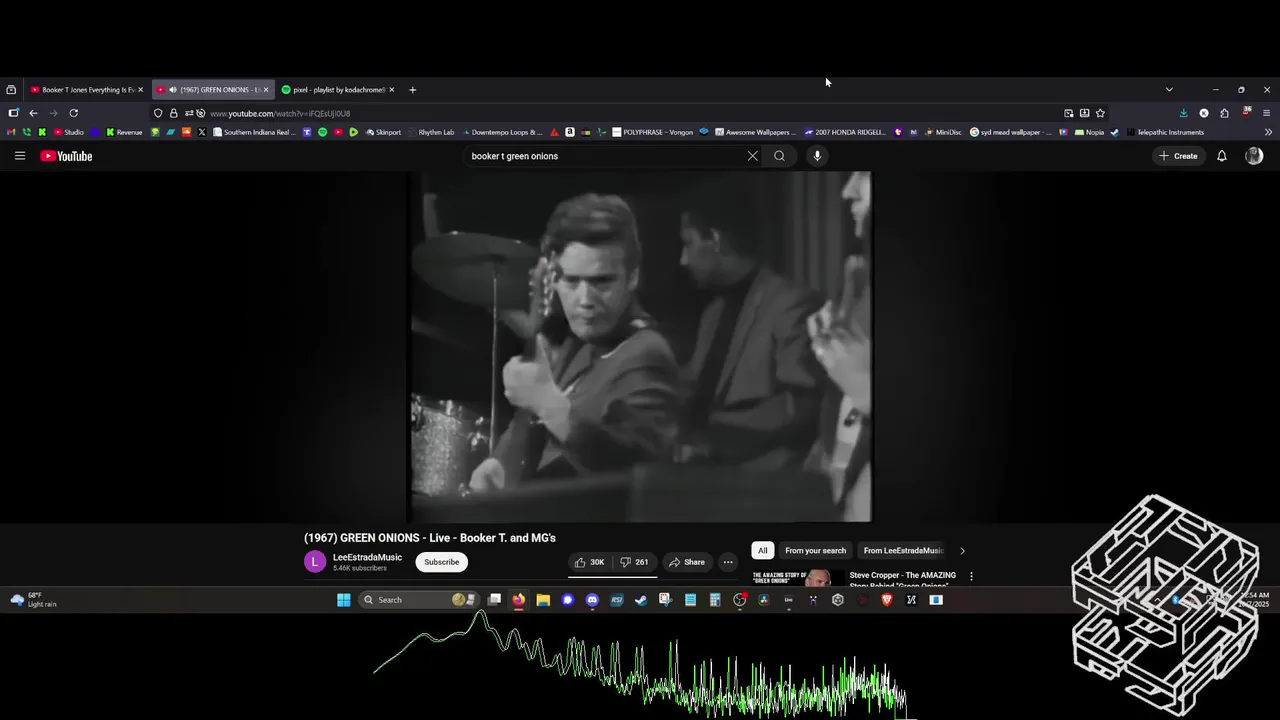Click the Create button on YouTube
The width and height of the screenshot is (1280, 720).
(x=1178, y=156)
